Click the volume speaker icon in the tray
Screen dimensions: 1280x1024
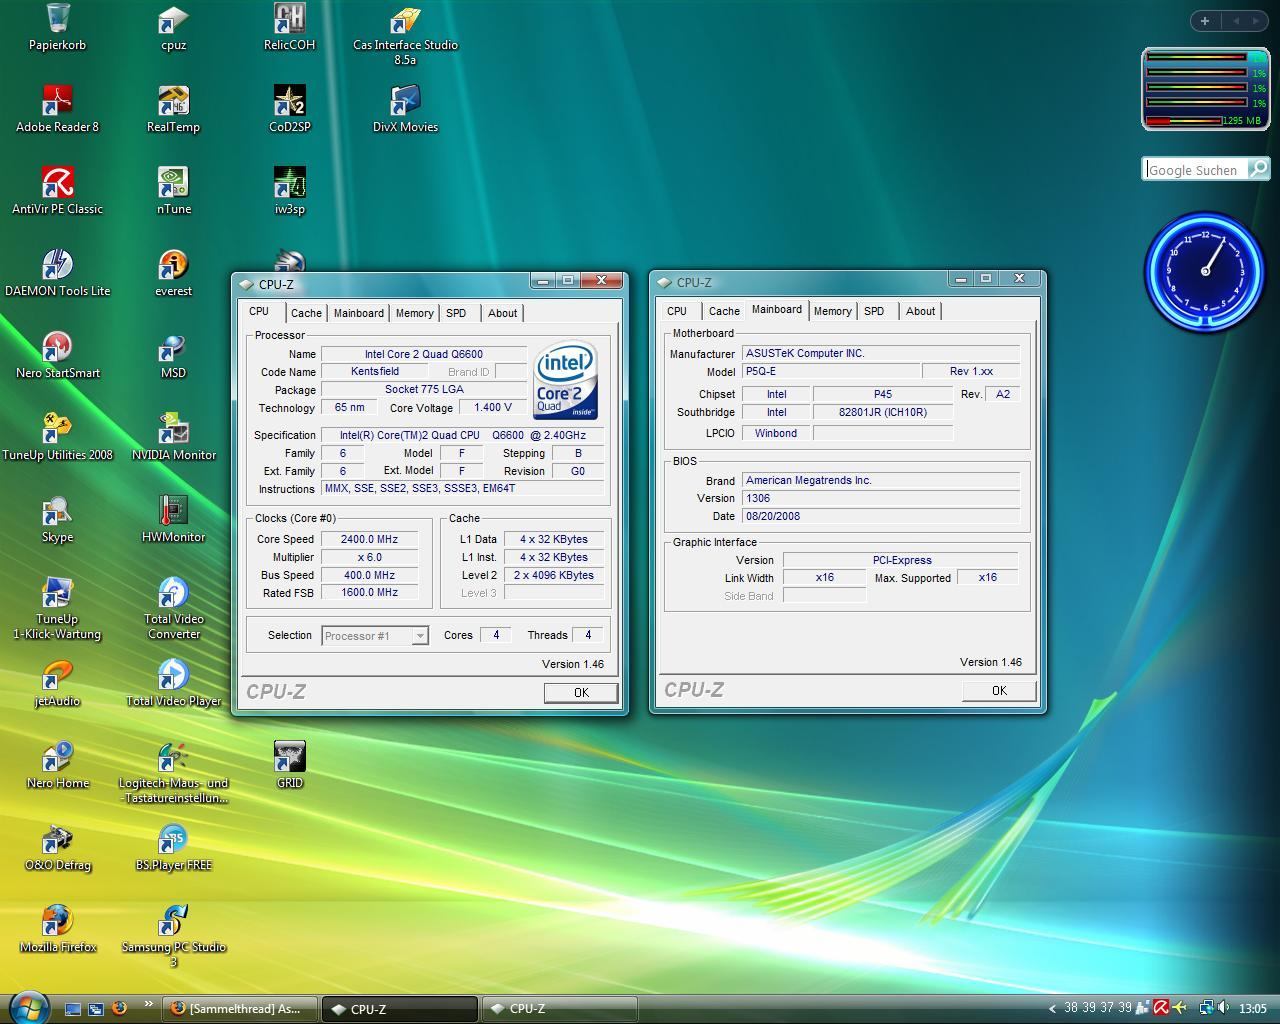pyautogui.click(x=1223, y=1008)
